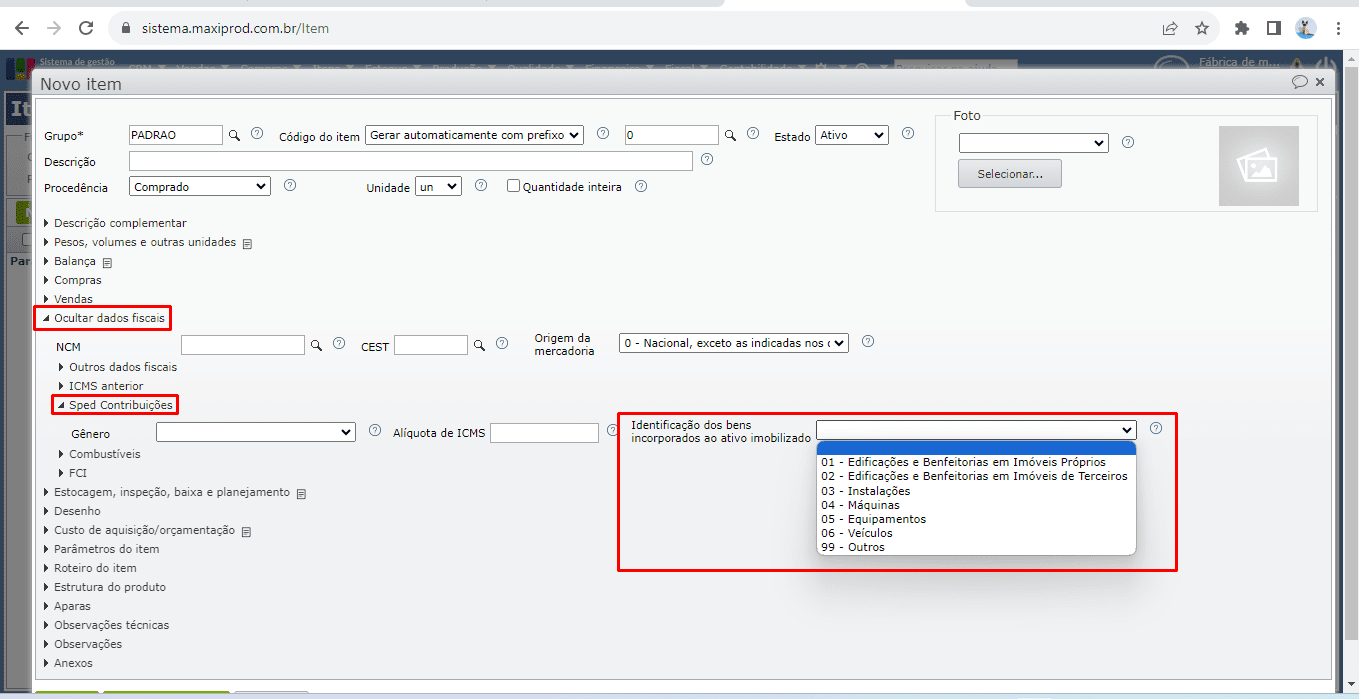
Task: Collapse Identificação dos bens dropdown
Action: coord(976,430)
